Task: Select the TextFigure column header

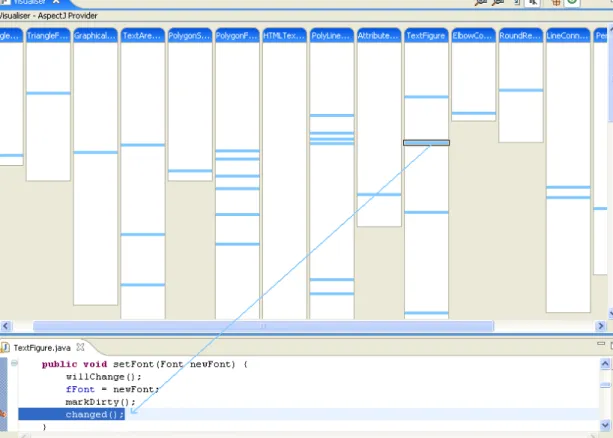Action: (x=427, y=36)
